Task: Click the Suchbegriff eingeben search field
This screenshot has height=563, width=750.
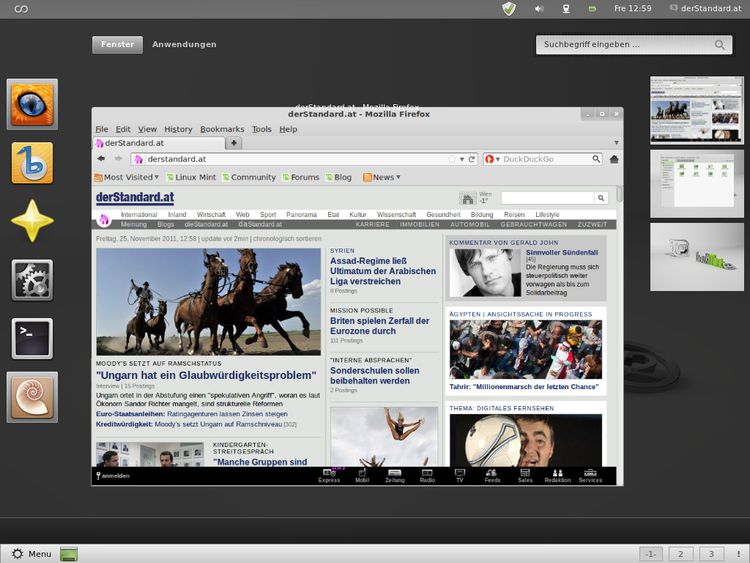Action: pyautogui.click(x=625, y=45)
